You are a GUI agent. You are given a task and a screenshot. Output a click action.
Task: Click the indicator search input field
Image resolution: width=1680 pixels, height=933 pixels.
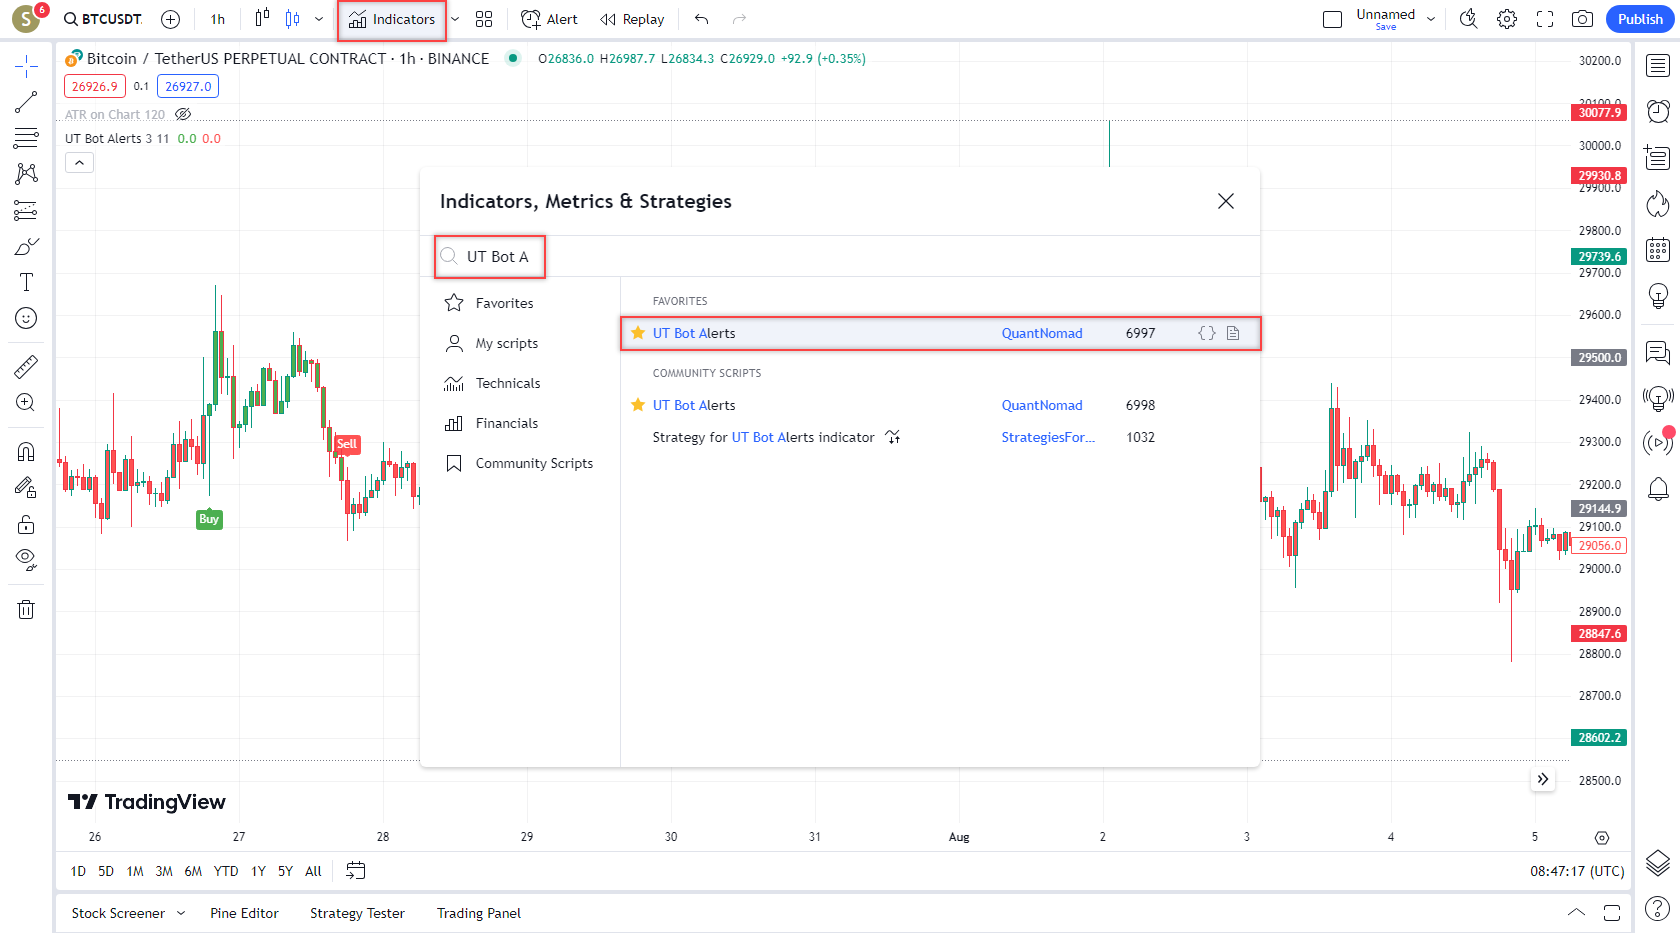pyautogui.click(x=500, y=257)
